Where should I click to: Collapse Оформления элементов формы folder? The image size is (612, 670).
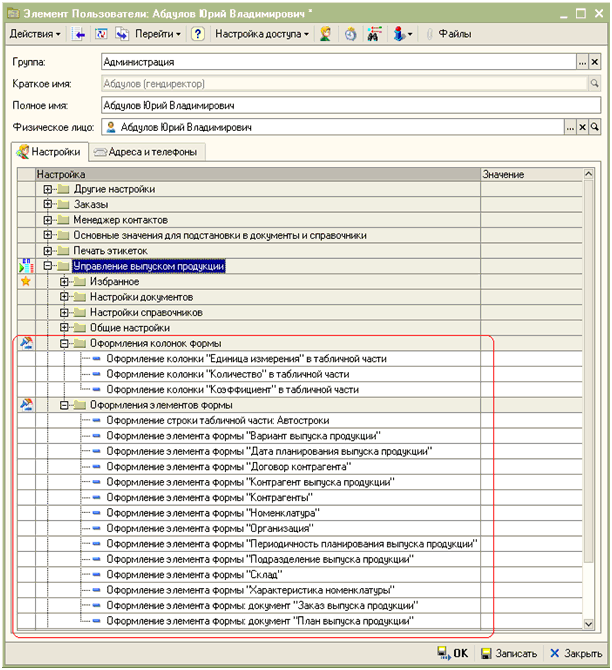(64, 405)
